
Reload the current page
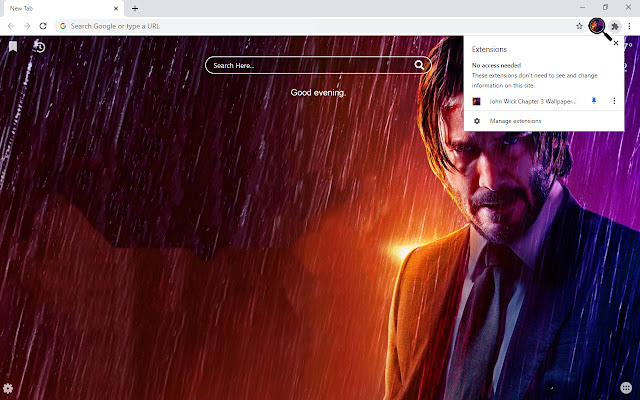coord(43,26)
